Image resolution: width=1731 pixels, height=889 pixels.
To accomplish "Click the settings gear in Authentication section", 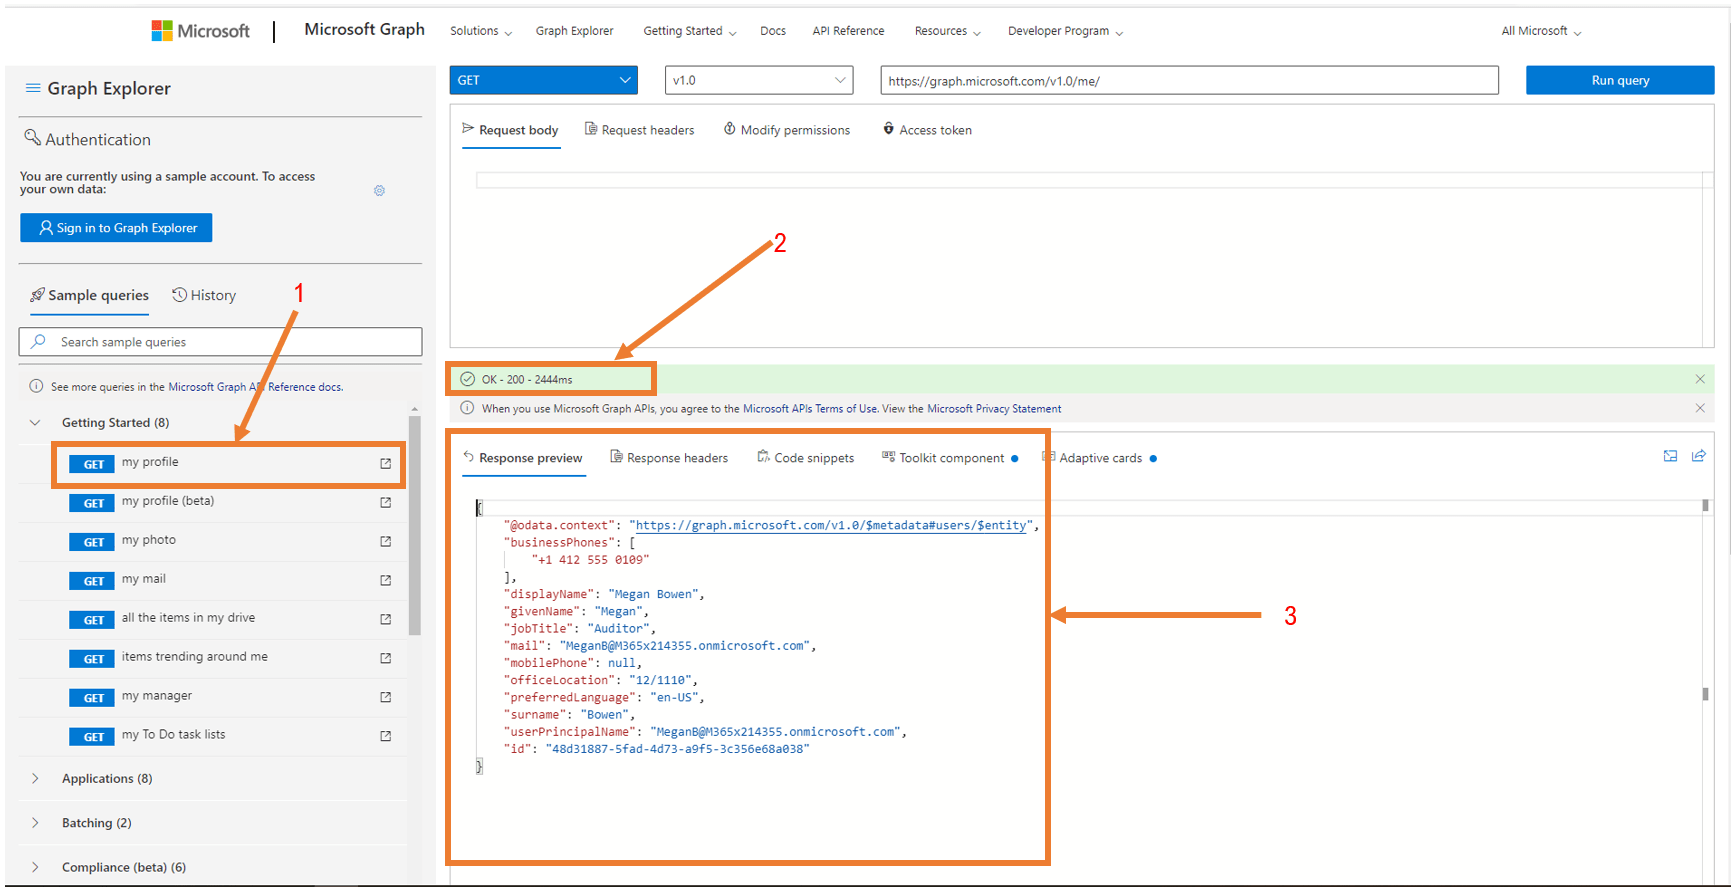I will pos(379,190).
